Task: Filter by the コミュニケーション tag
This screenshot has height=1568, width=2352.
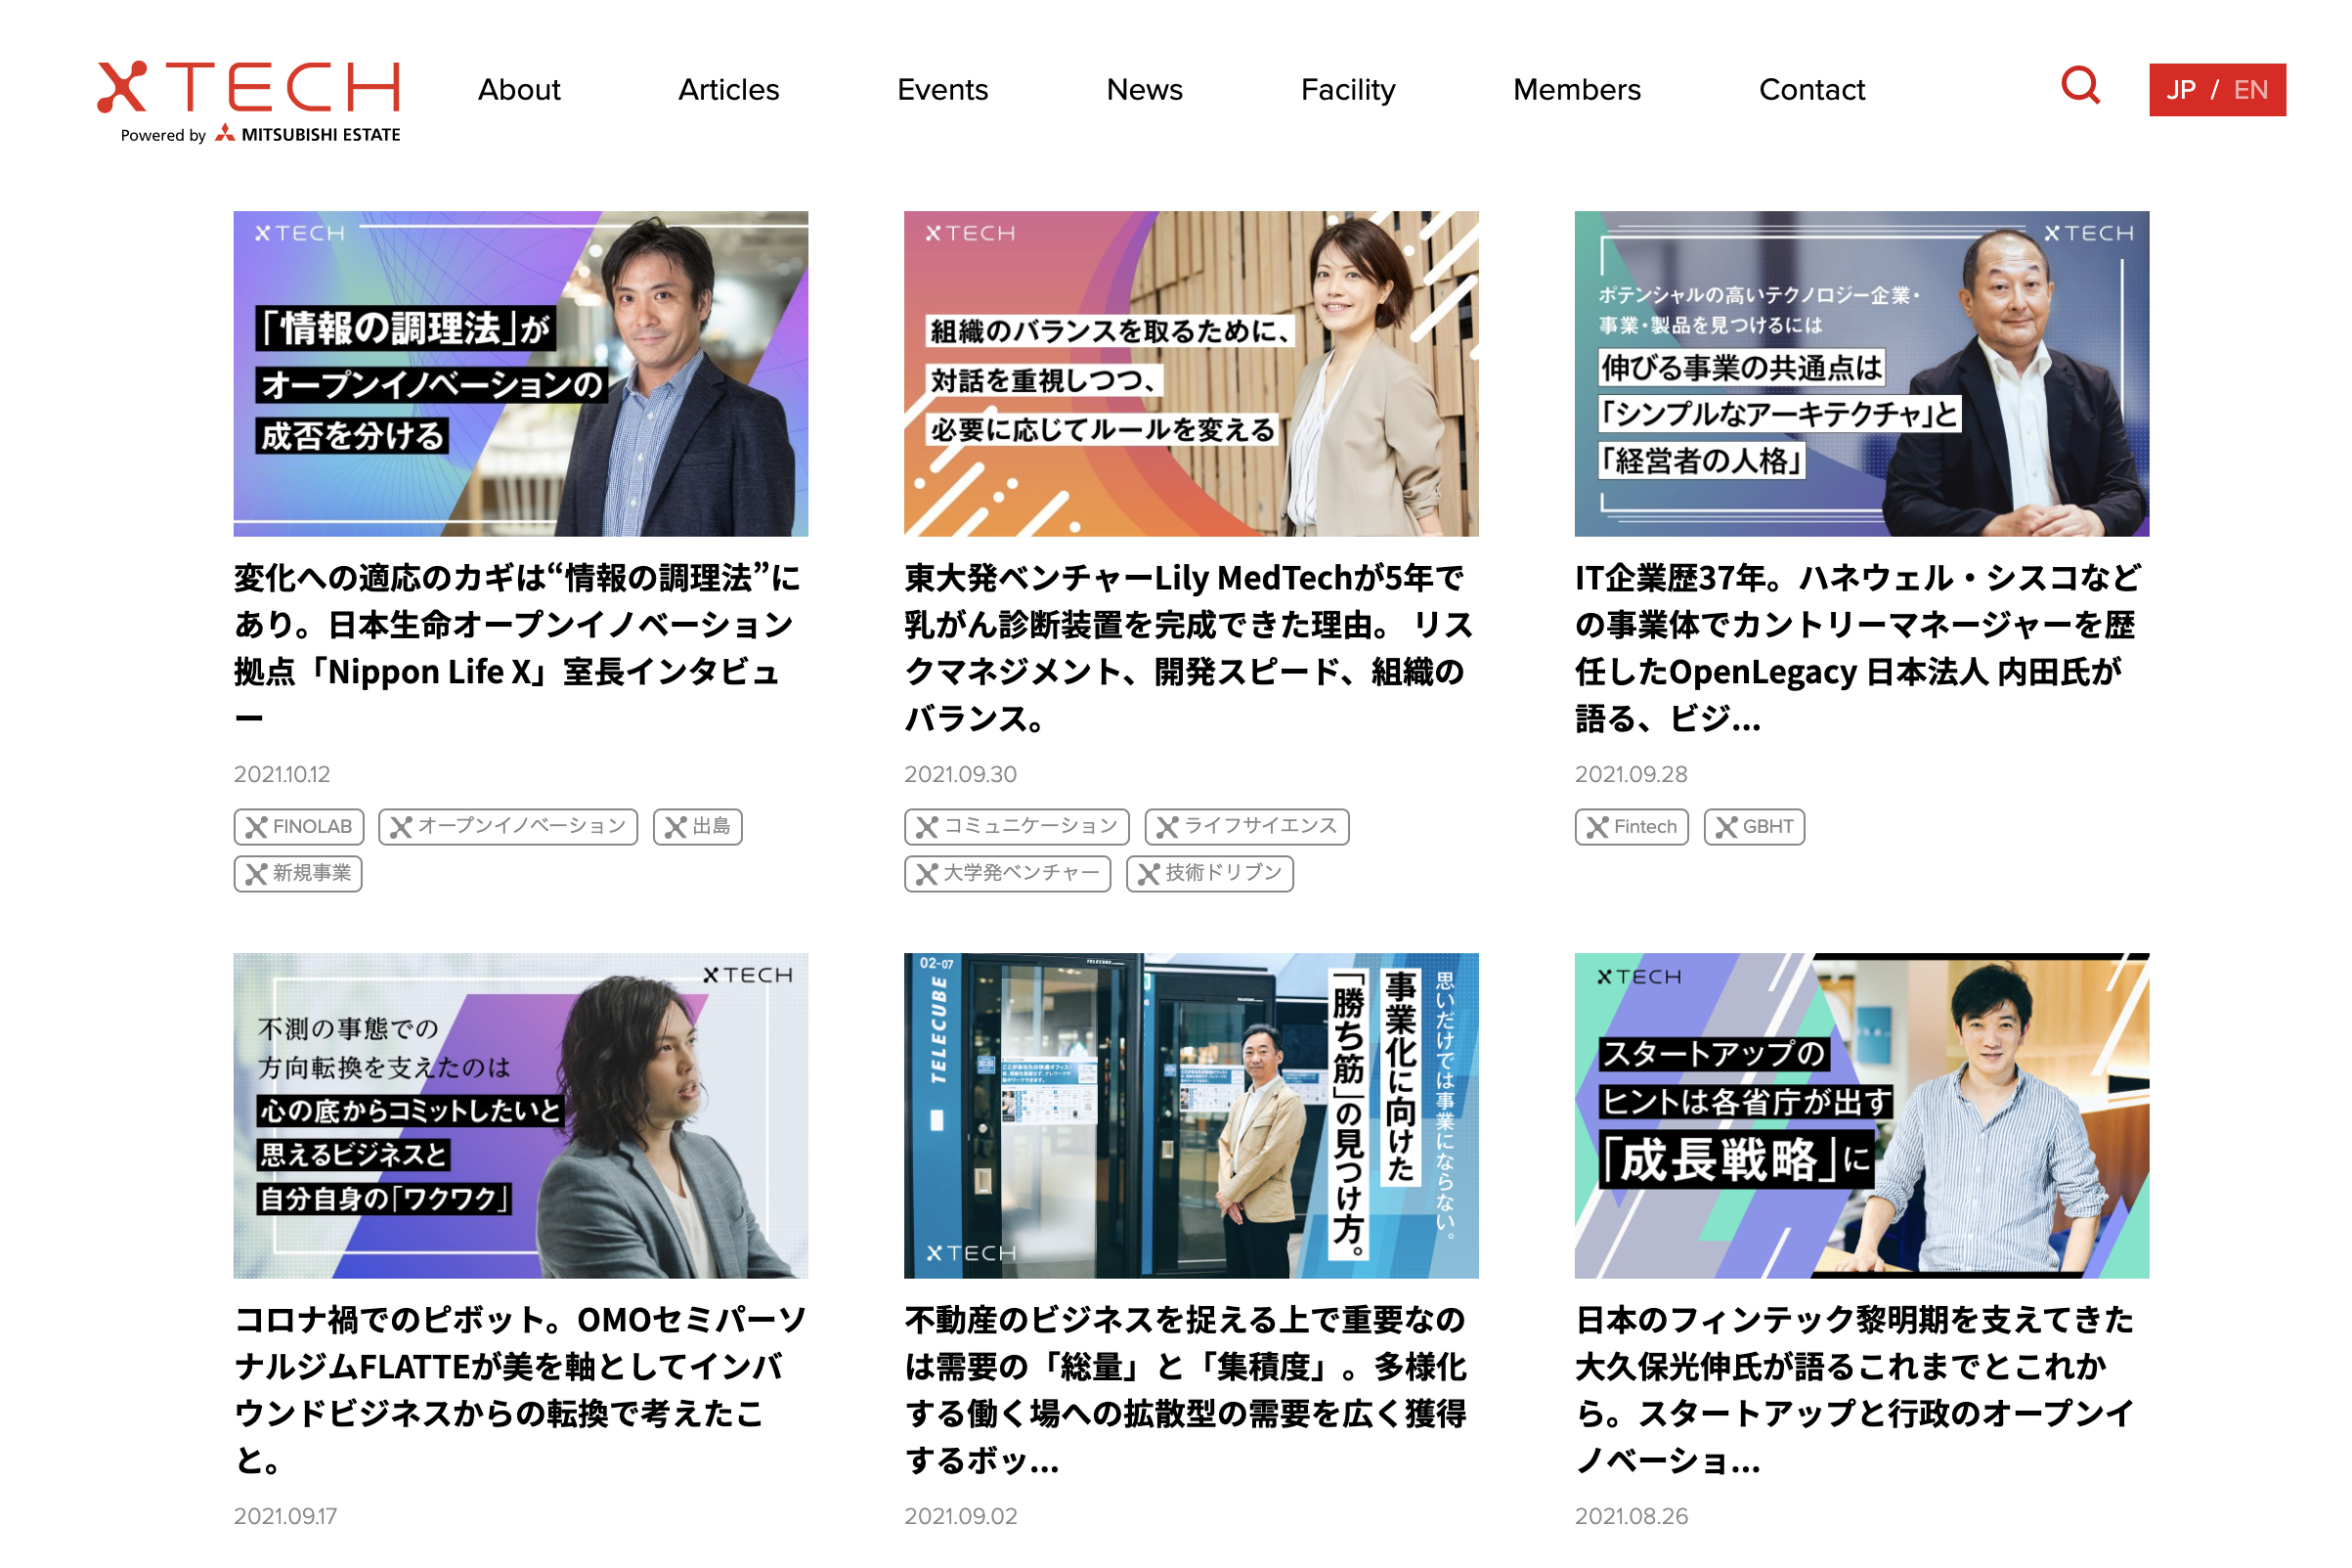Action: [1017, 827]
